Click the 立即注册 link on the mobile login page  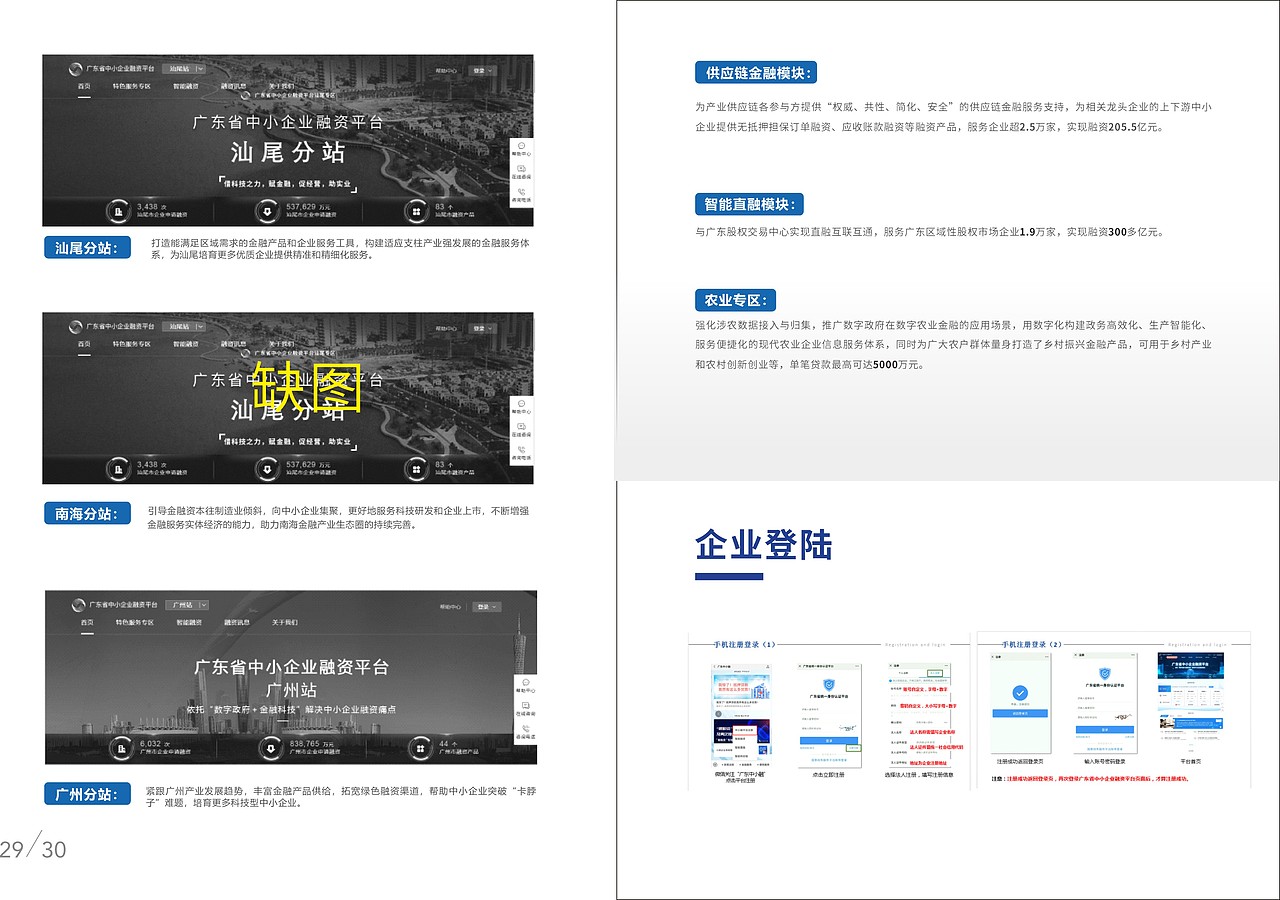tap(853, 748)
